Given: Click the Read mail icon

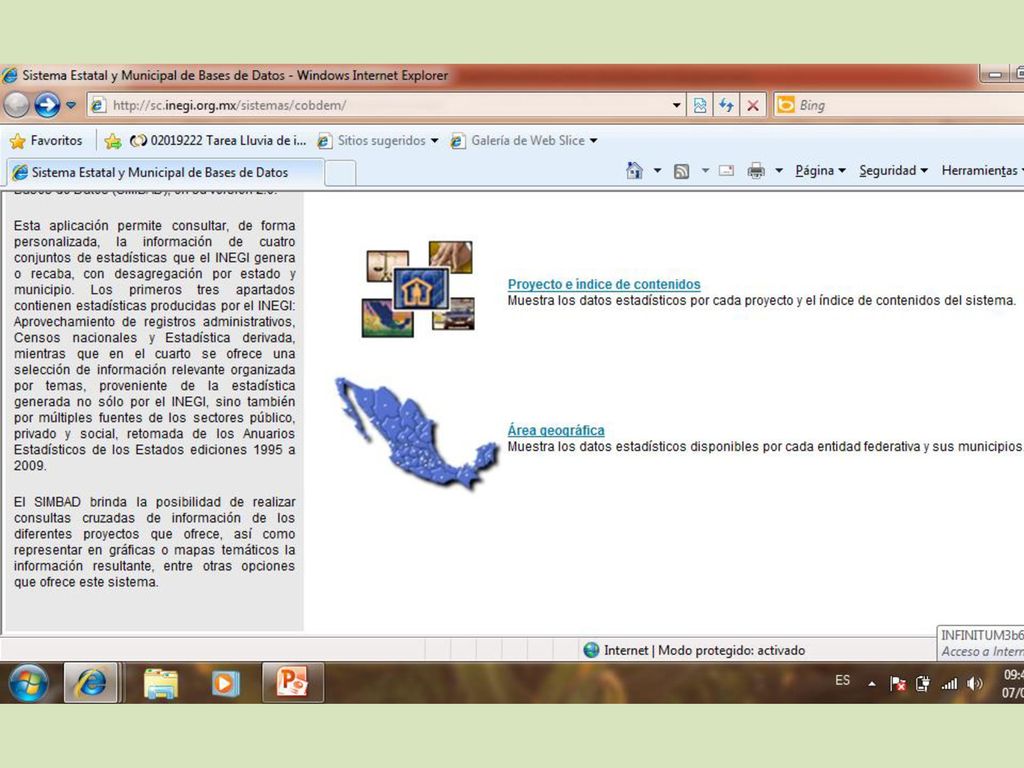Looking at the screenshot, I should (x=726, y=170).
